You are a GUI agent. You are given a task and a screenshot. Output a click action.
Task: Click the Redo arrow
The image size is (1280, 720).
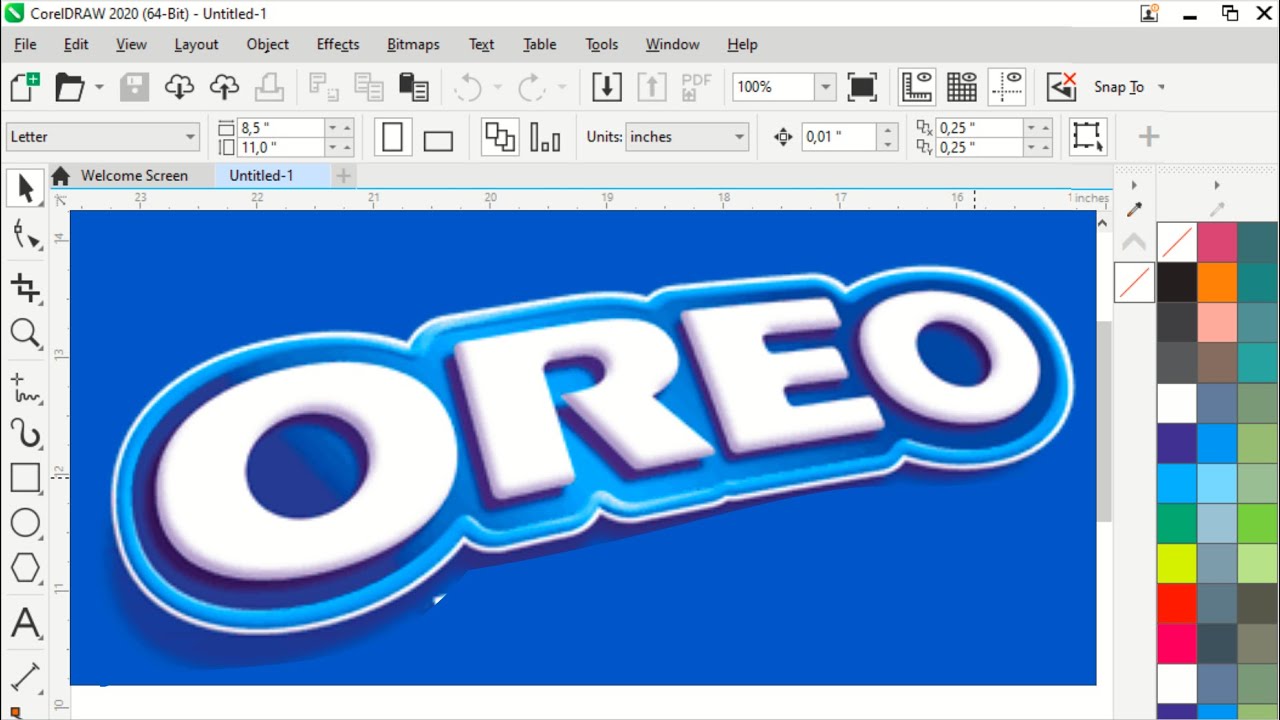[531, 87]
